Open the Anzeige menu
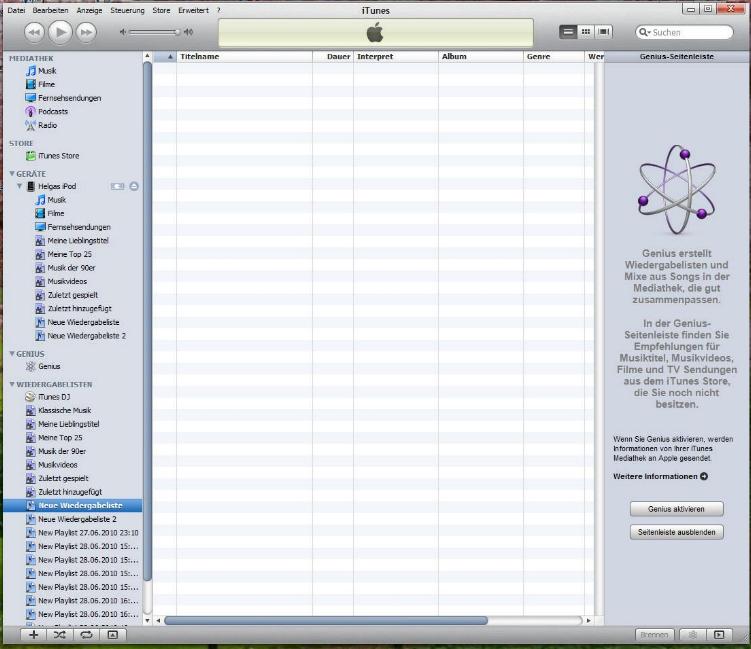The height and width of the screenshot is (649, 751). (x=90, y=10)
